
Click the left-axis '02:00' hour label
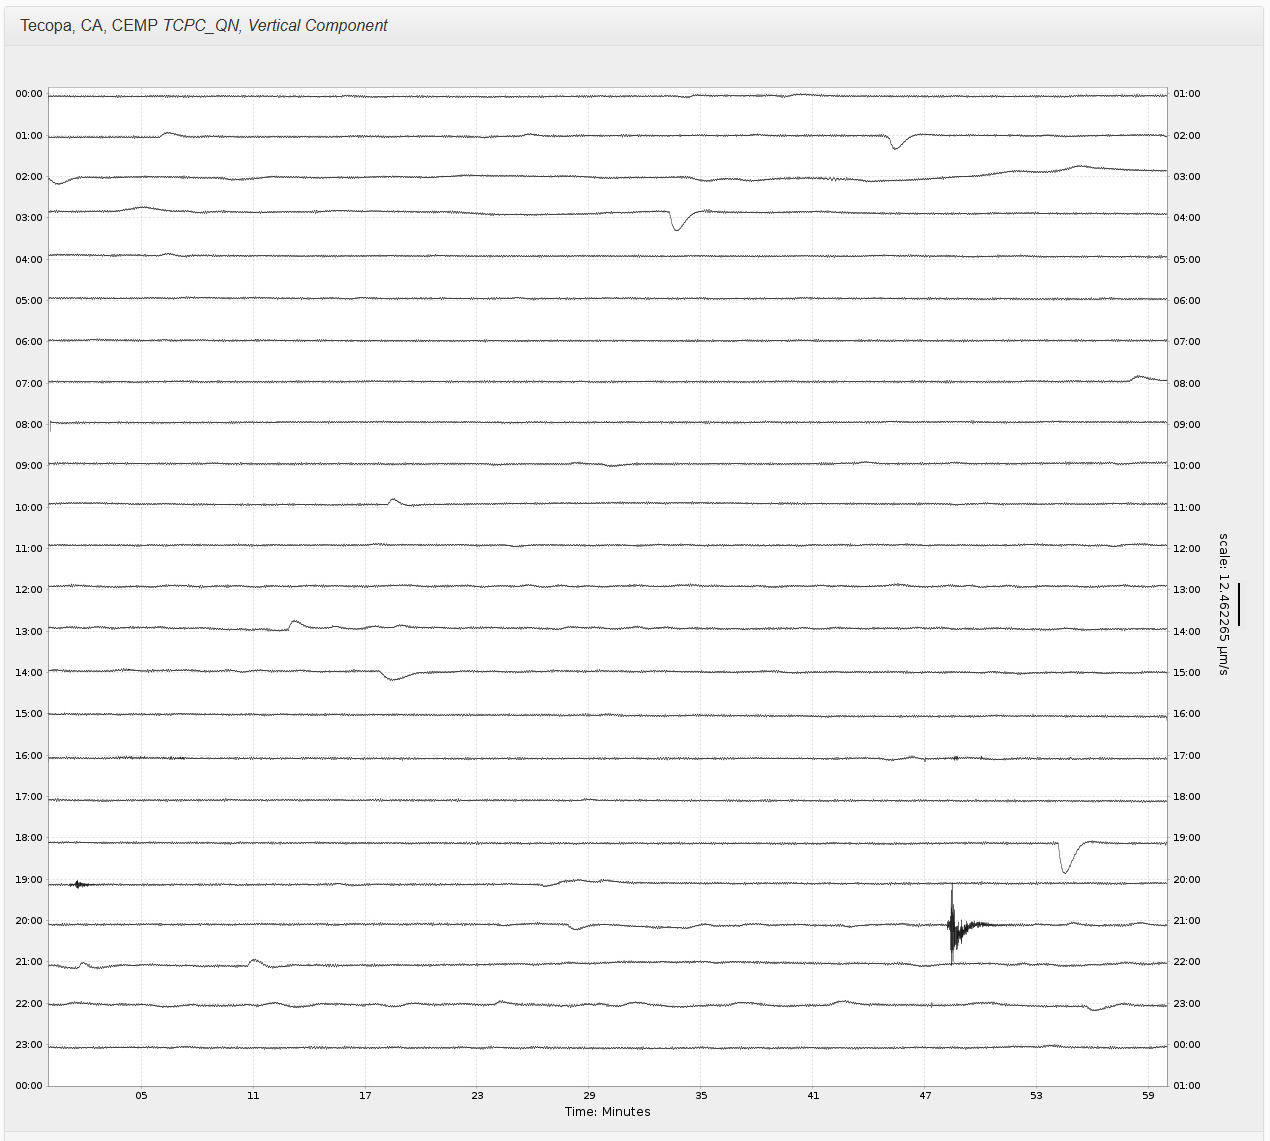(29, 177)
